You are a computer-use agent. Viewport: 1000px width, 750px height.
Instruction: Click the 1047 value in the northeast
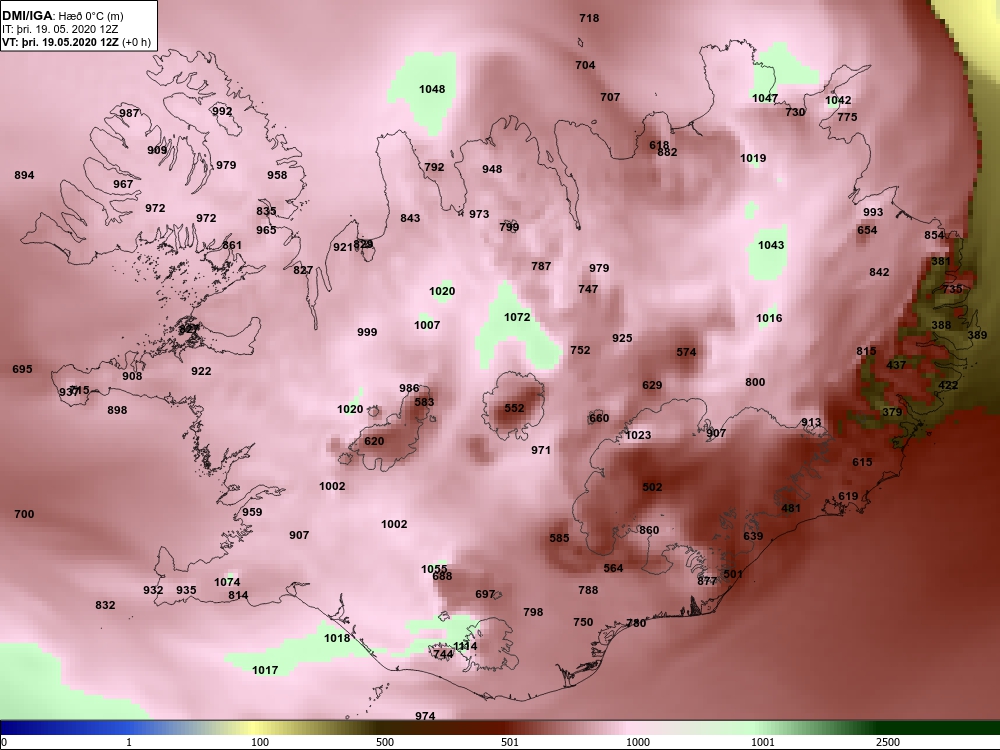[765, 98]
